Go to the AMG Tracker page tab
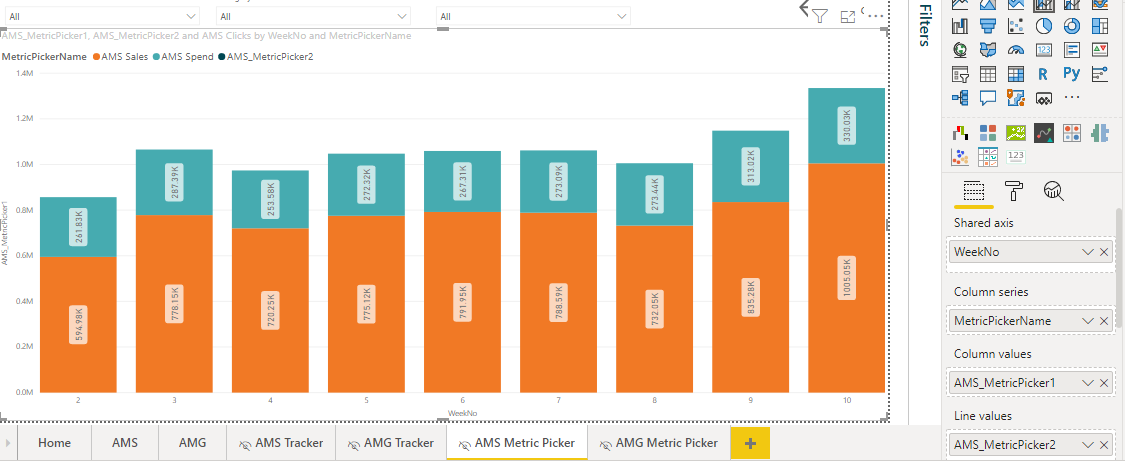The height and width of the screenshot is (461, 1125). tap(391, 443)
